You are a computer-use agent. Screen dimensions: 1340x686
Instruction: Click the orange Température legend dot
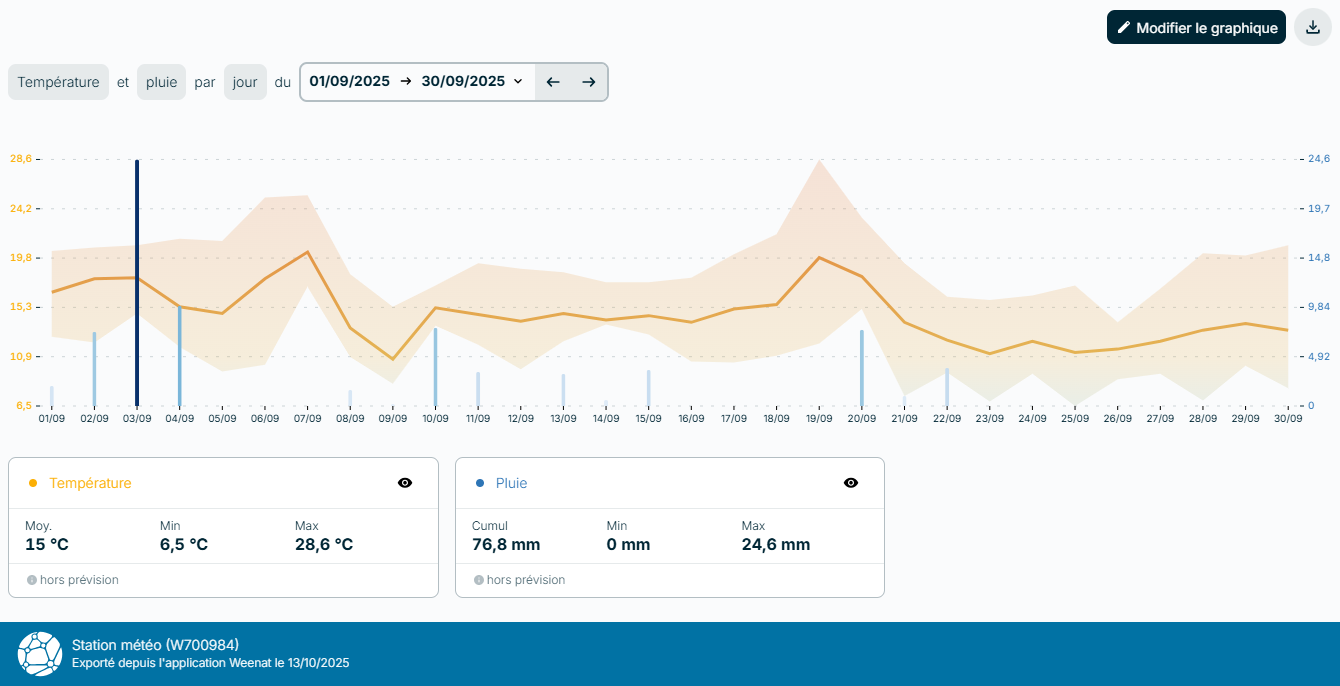pyautogui.click(x=33, y=483)
